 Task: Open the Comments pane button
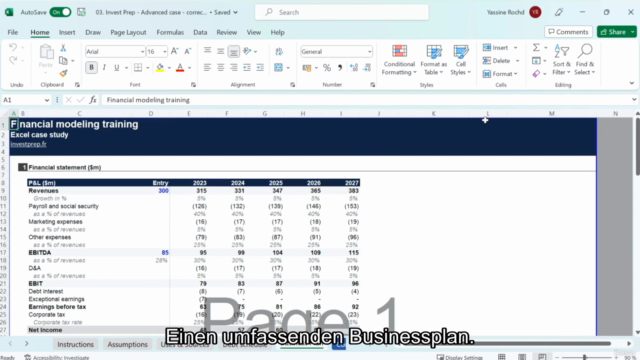coord(569,32)
